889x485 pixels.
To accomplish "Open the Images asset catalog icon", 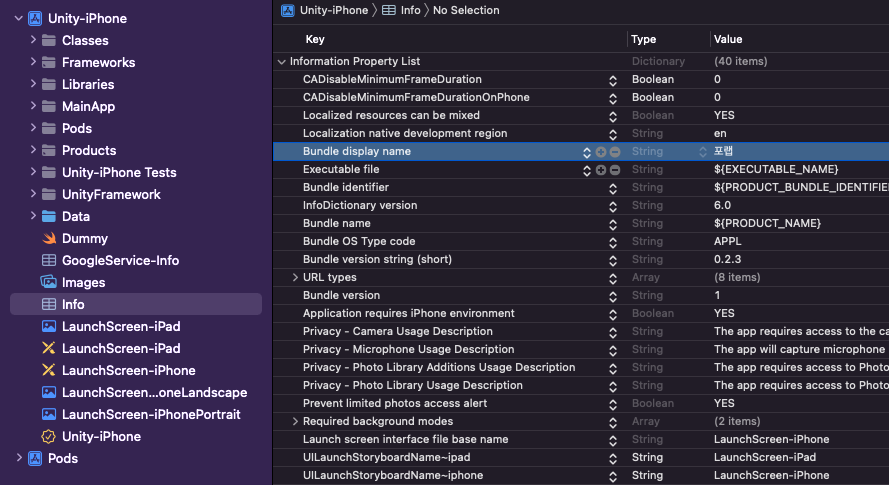I will tap(49, 282).
